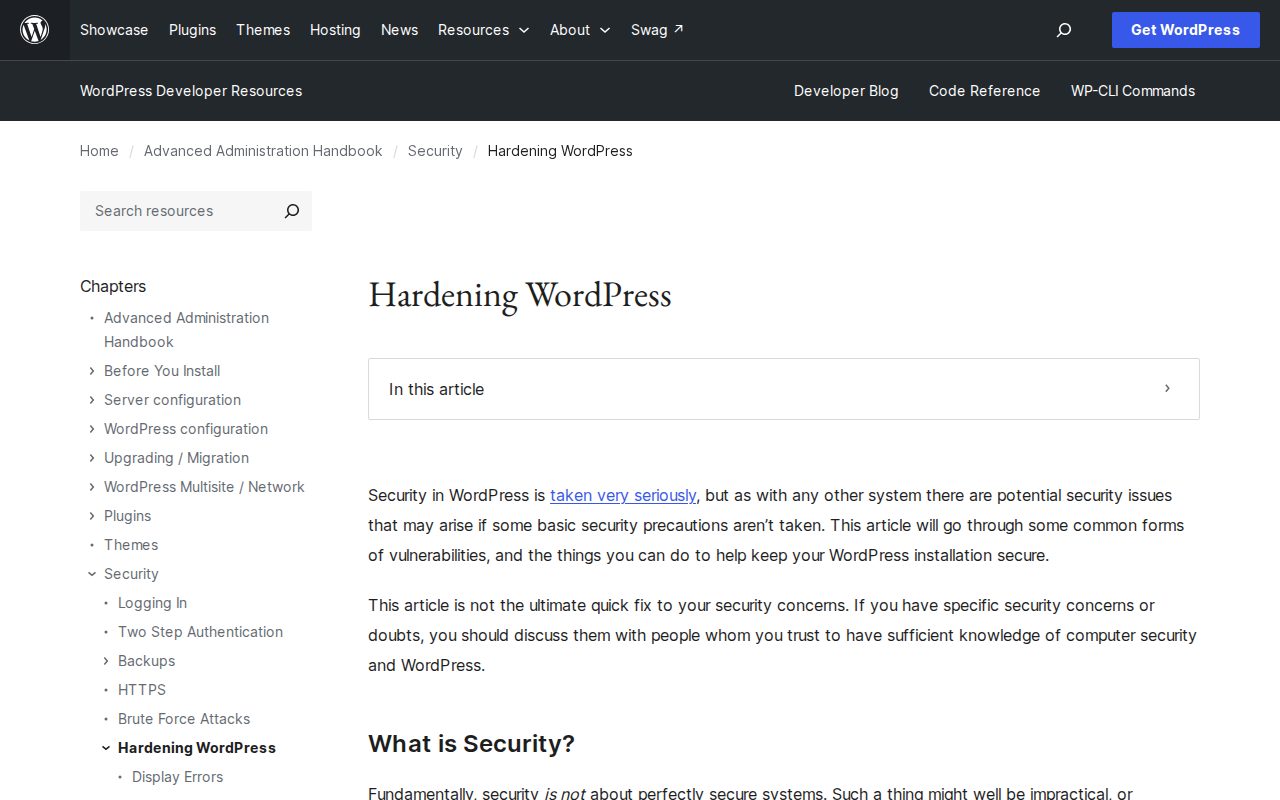Viewport: 1280px width, 800px height.
Task: Open the Logging In page
Action: click(x=152, y=603)
